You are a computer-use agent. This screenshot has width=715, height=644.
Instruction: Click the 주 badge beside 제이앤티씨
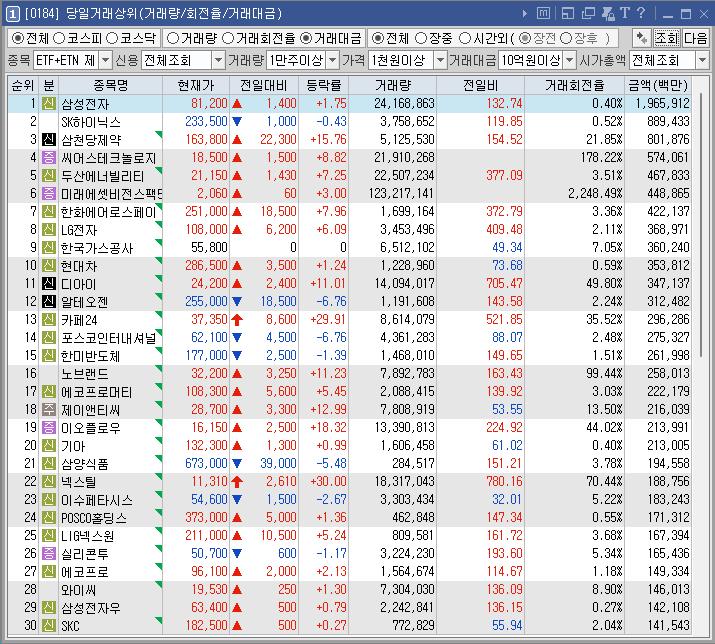pos(49,409)
